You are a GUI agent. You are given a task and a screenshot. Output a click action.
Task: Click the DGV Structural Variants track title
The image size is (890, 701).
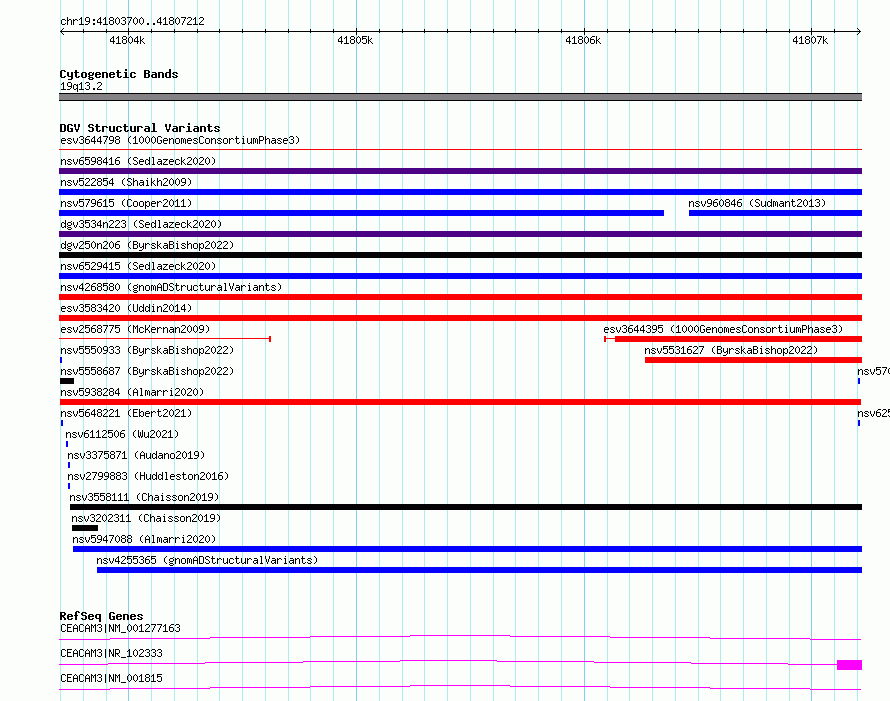click(x=140, y=128)
